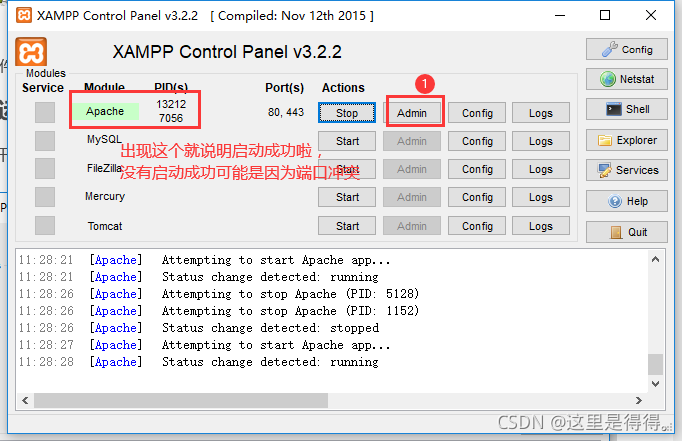Open FileZilla Config menu
The image size is (682, 441).
[x=477, y=169]
